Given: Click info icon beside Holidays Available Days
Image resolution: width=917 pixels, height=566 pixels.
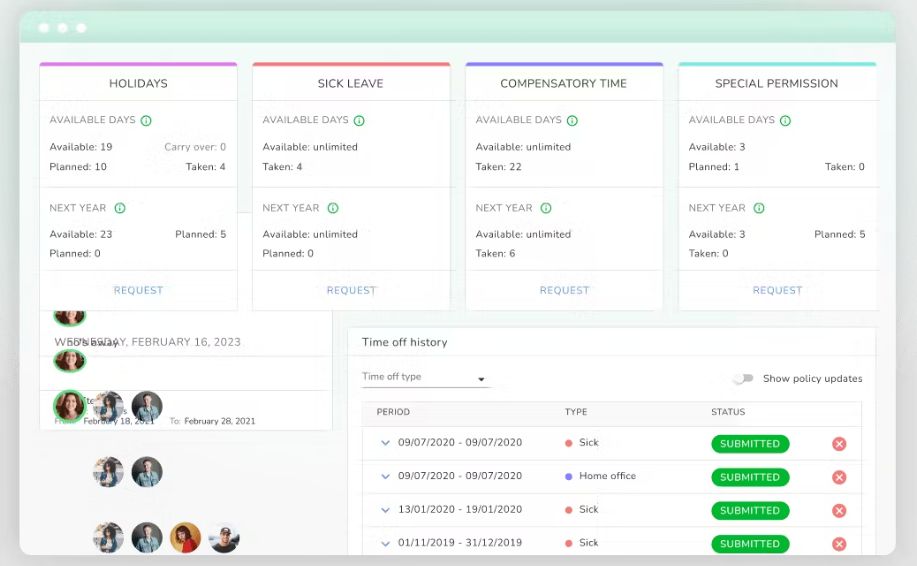Looking at the screenshot, I should (x=146, y=120).
